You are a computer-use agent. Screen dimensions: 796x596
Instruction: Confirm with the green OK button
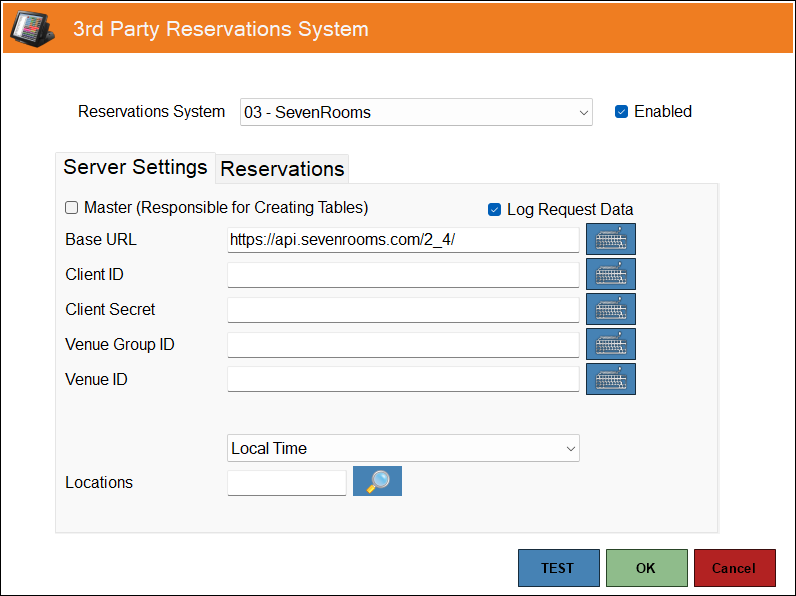(x=646, y=568)
